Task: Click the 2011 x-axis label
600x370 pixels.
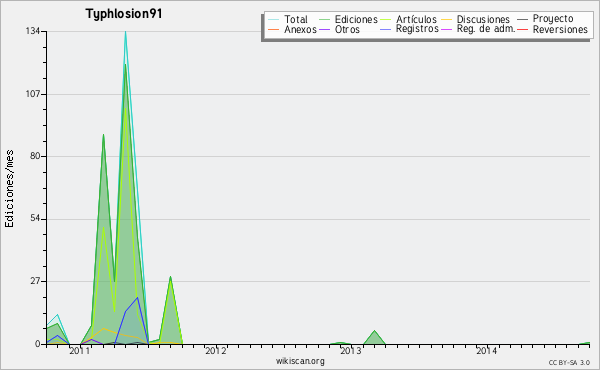Action: coord(80,350)
